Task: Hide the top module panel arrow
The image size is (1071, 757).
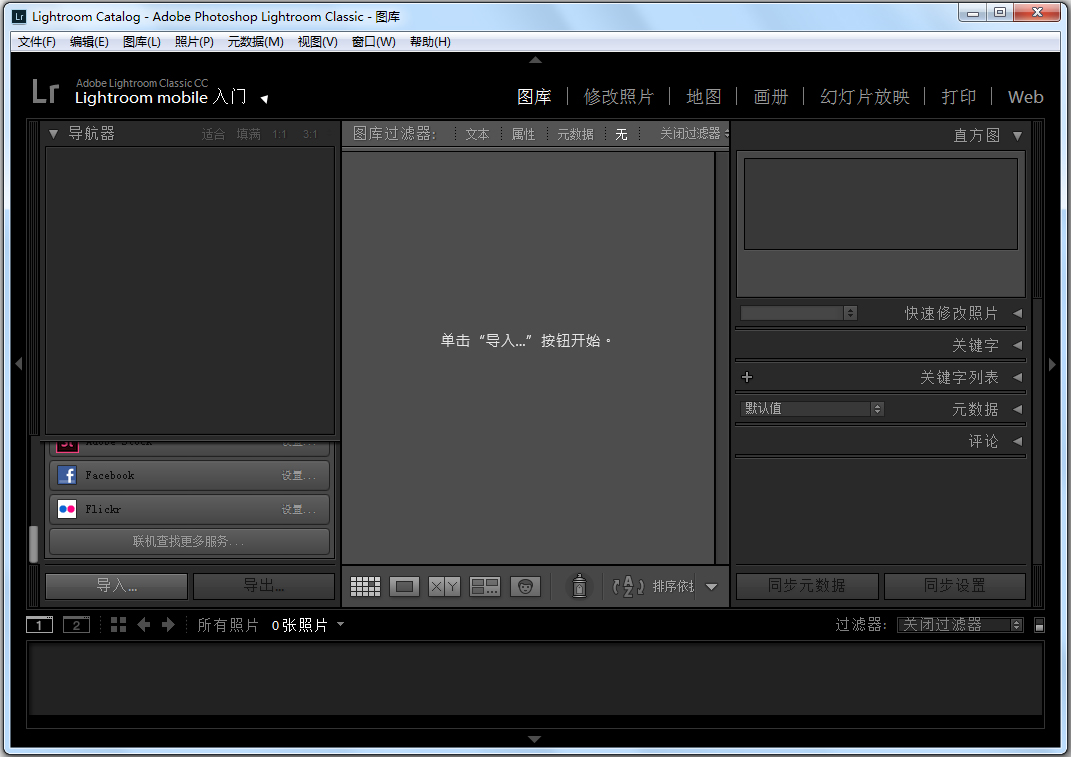Action: (x=536, y=60)
